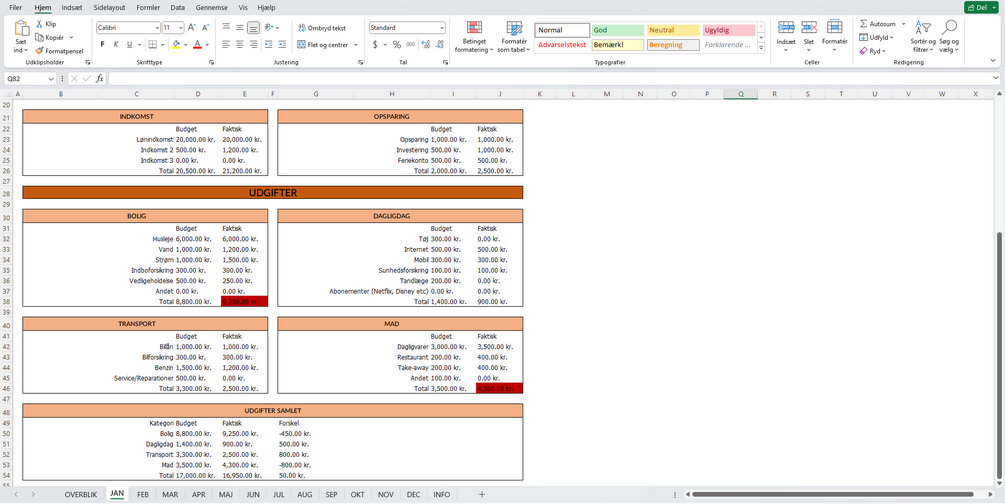Increase indent

point(282,44)
